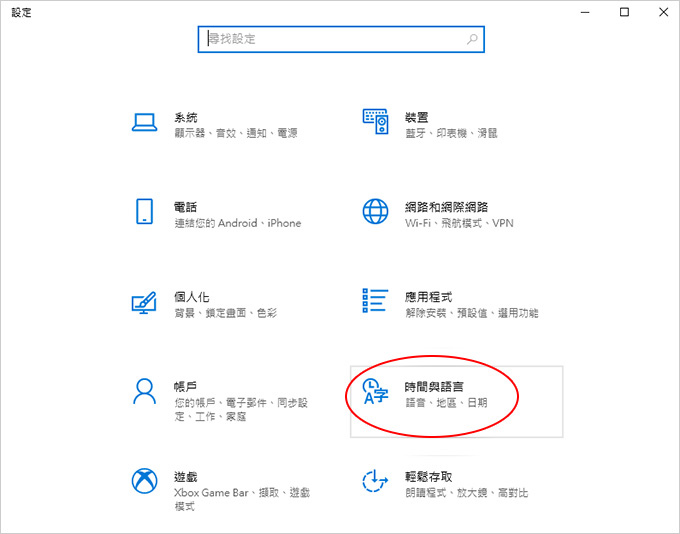This screenshot has width=680, height=534.
Task: Click the 個人化 paintbrush icon
Action: 144,302
